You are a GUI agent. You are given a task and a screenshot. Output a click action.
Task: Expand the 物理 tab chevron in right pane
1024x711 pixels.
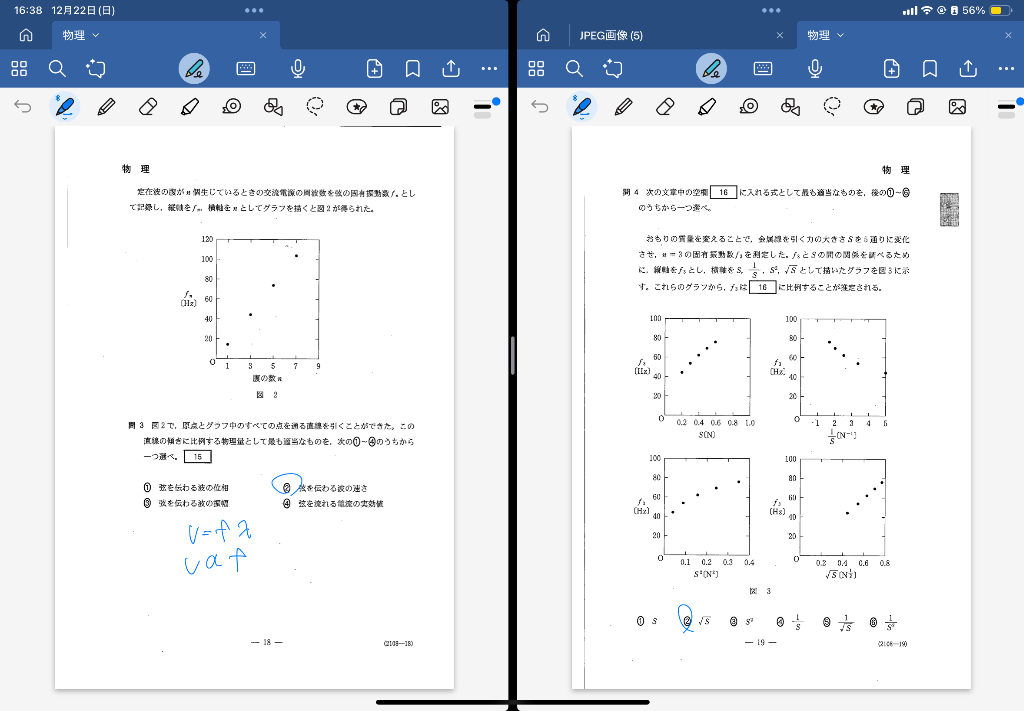coord(841,35)
